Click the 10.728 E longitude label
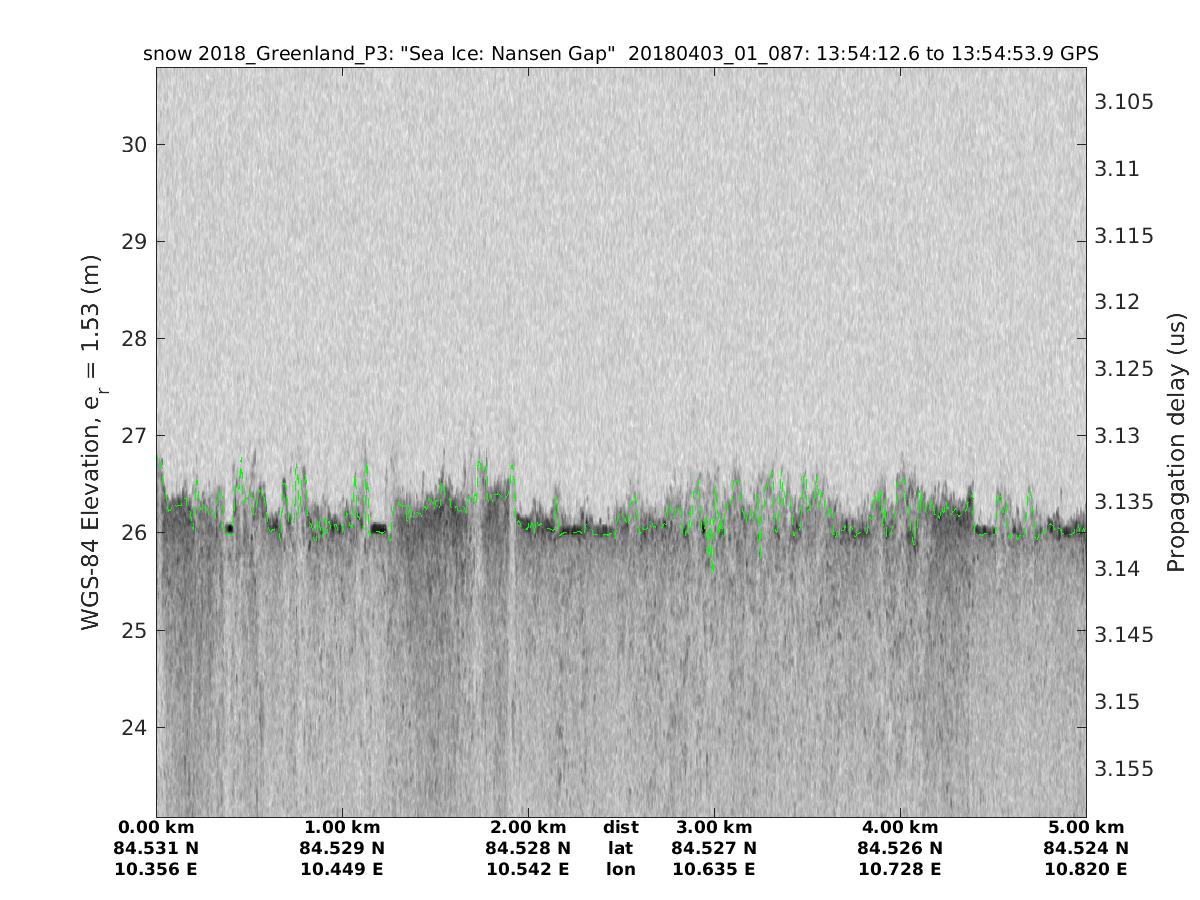This screenshot has width=1200, height=900. click(x=900, y=869)
